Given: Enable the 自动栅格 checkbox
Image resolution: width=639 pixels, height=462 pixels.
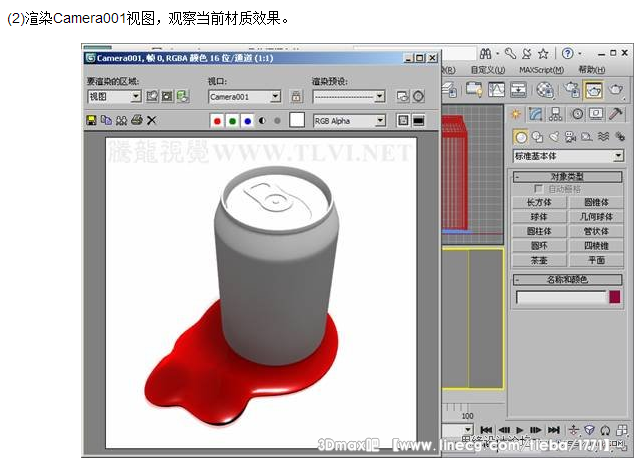Looking at the screenshot, I should click(538, 189).
